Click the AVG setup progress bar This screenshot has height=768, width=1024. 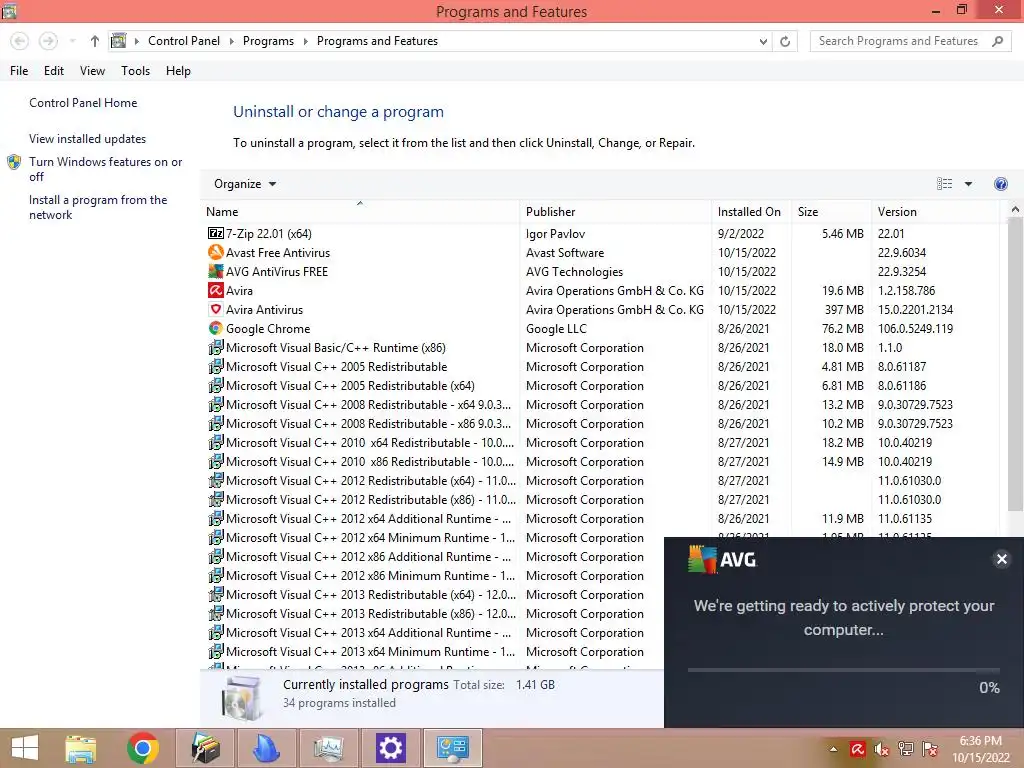843,670
